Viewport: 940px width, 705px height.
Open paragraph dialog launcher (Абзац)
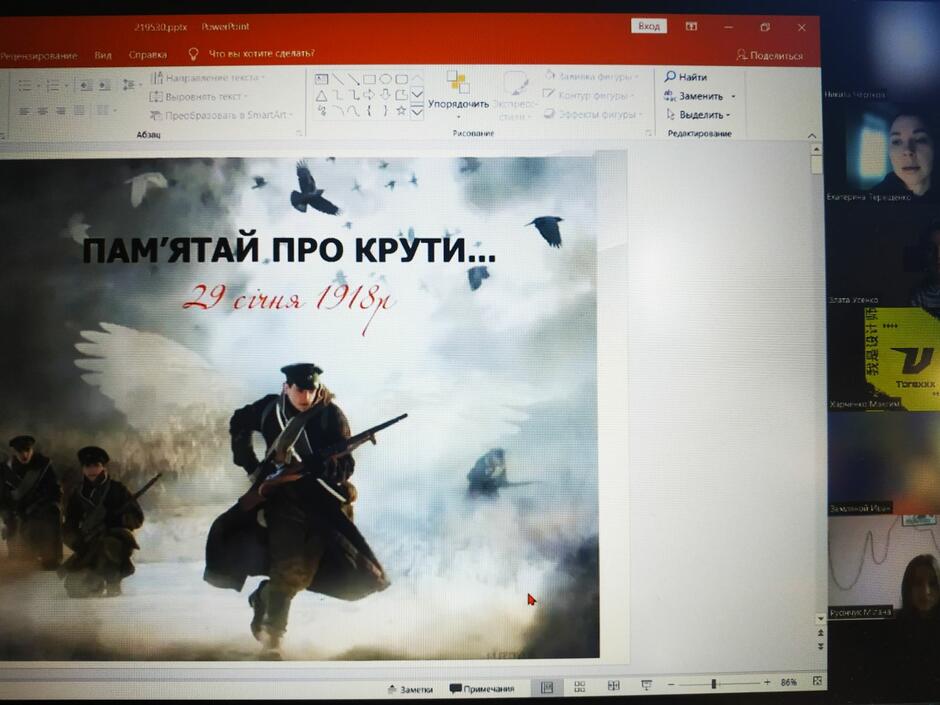pos(299,133)
